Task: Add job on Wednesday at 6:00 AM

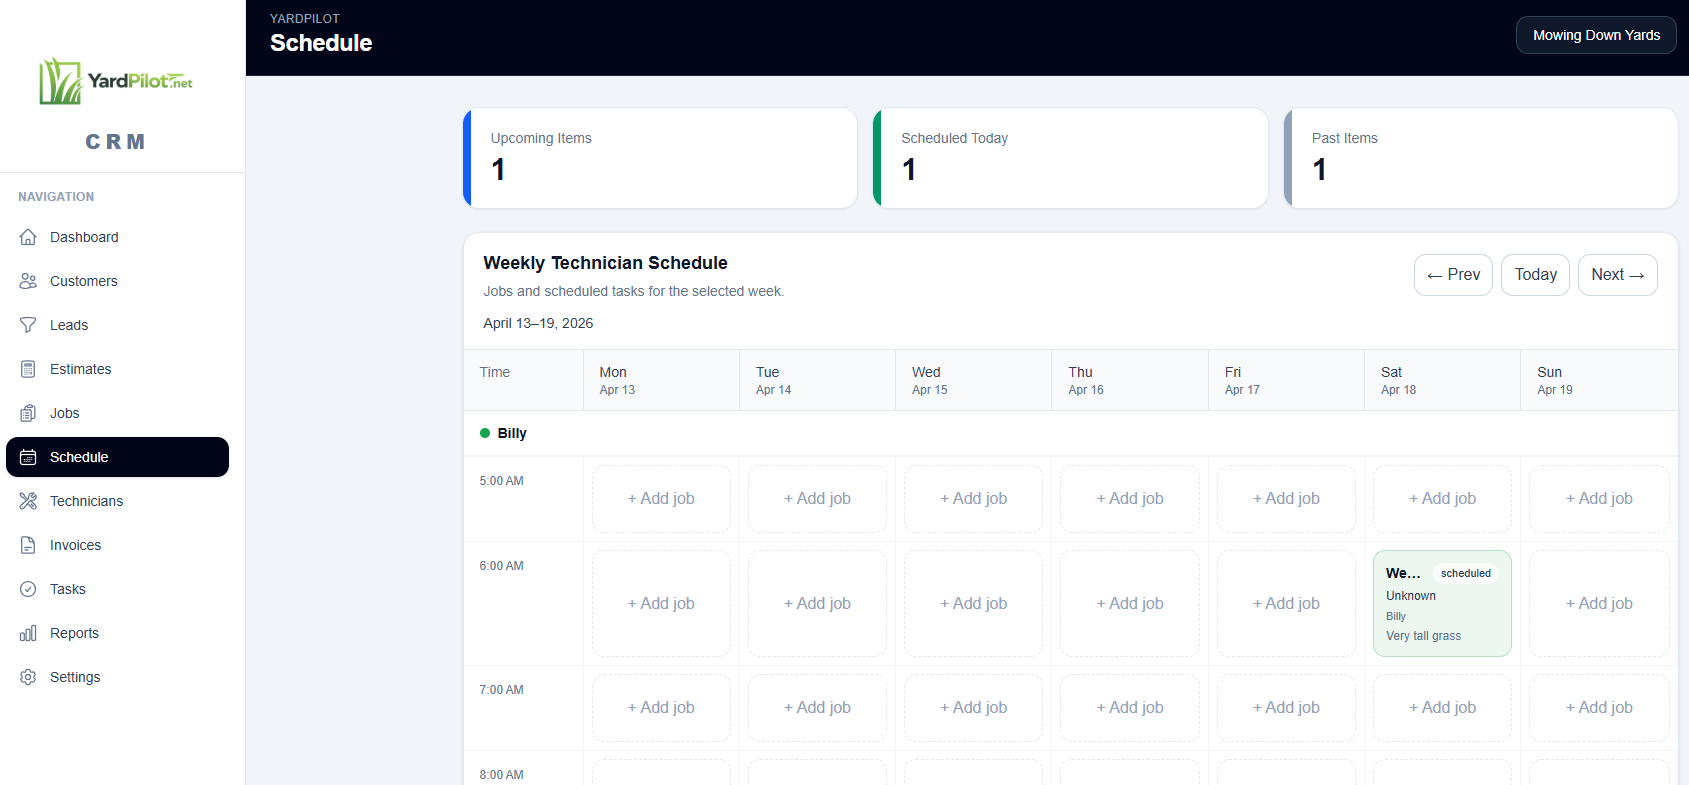Action: 973,604
